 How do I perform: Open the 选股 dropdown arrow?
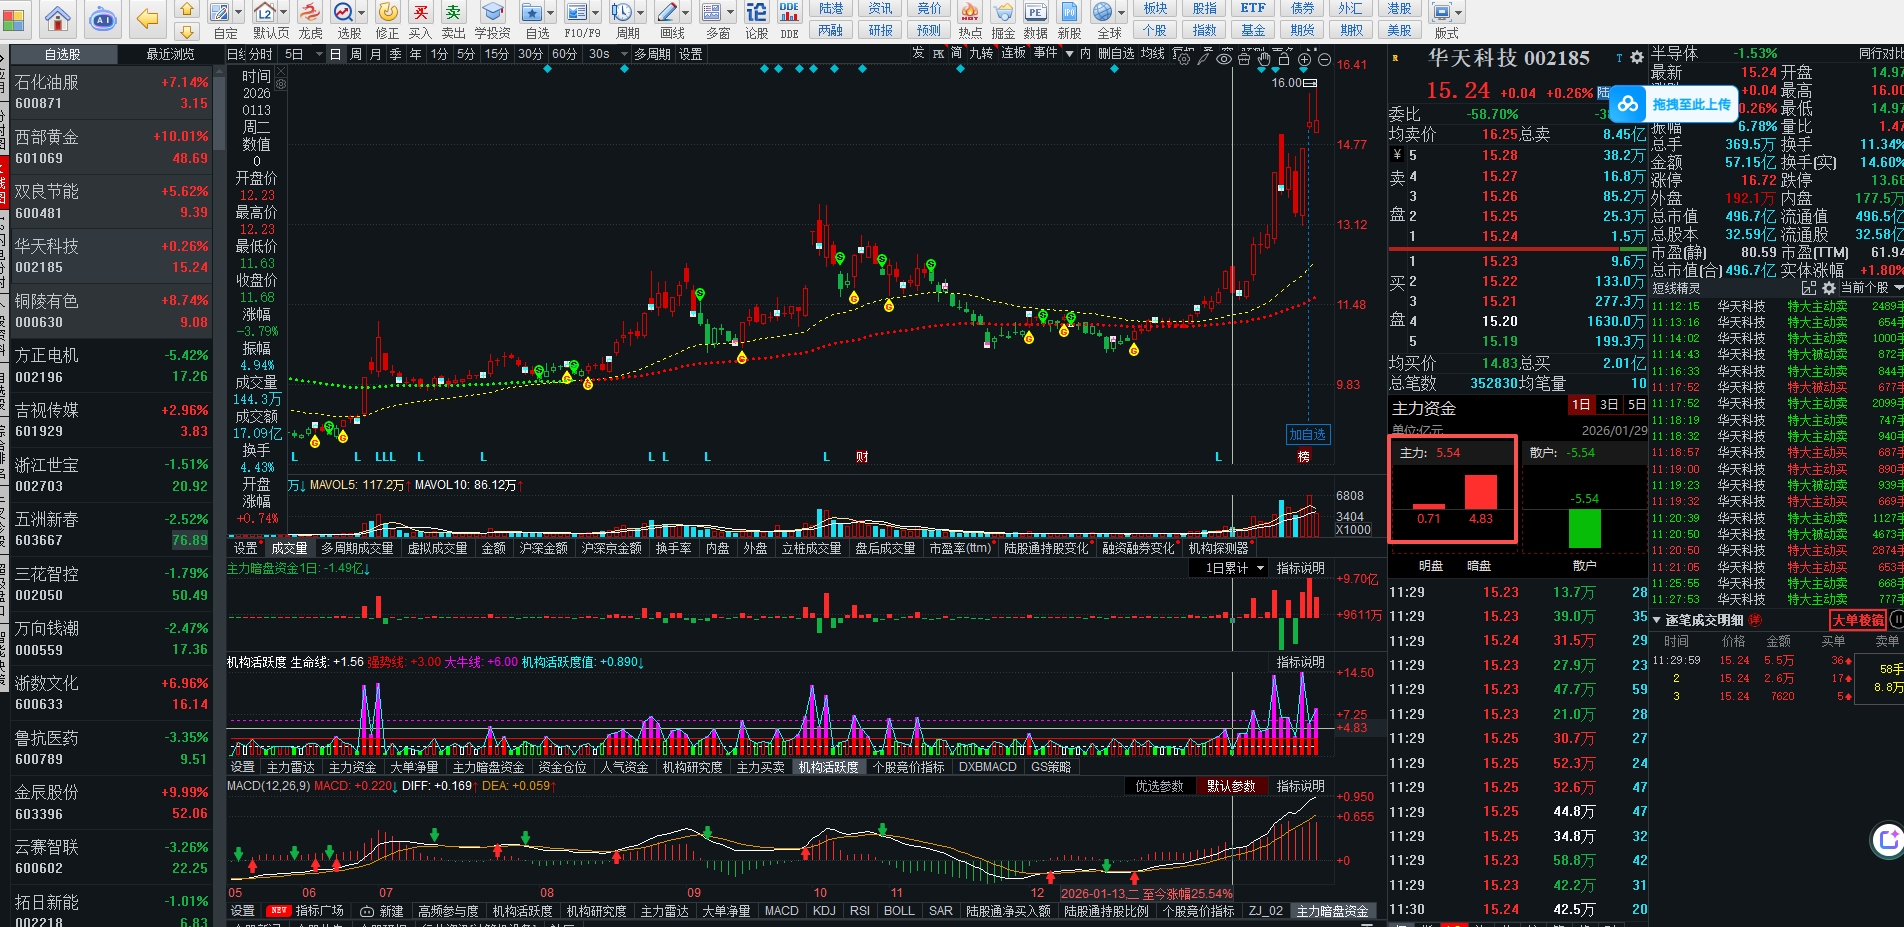tap(361, 13)
